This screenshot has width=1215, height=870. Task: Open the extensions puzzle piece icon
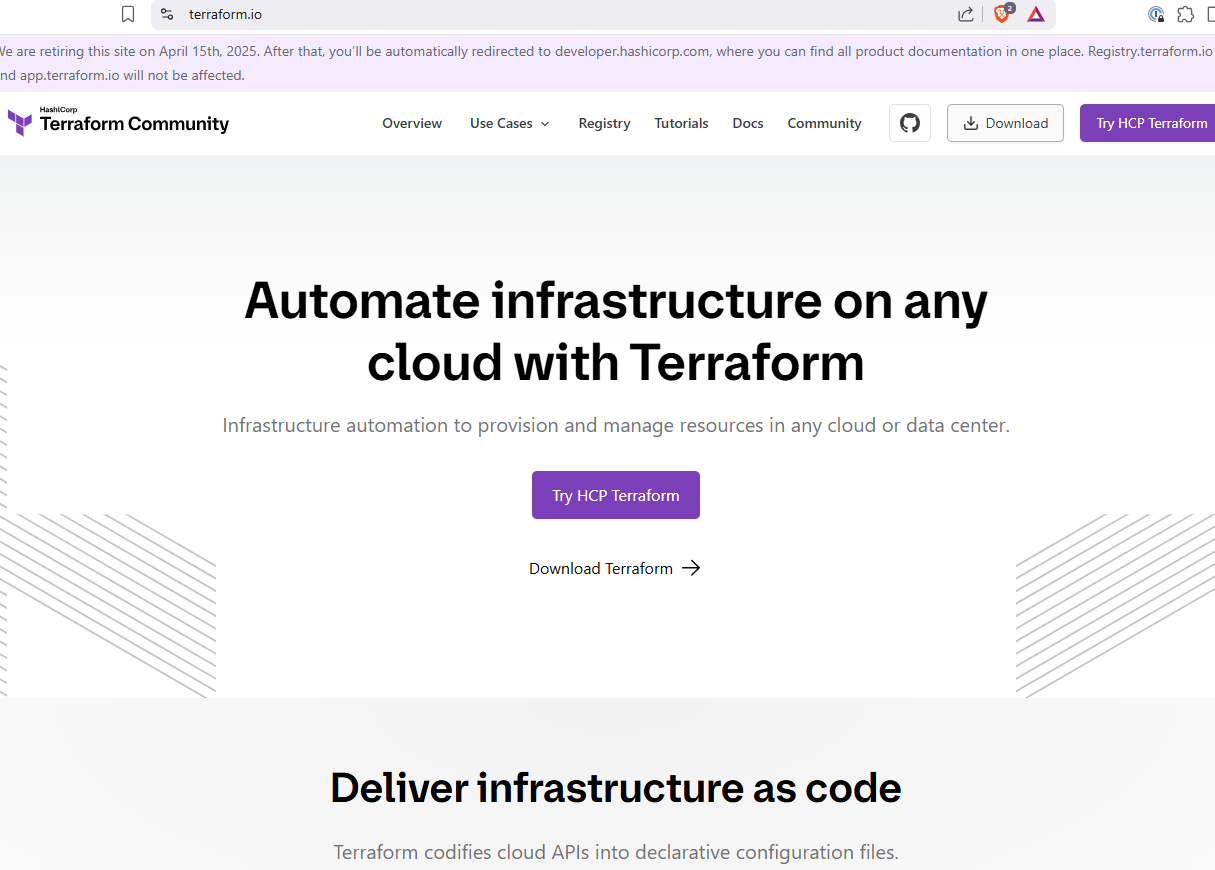[x=1186, y=14]
